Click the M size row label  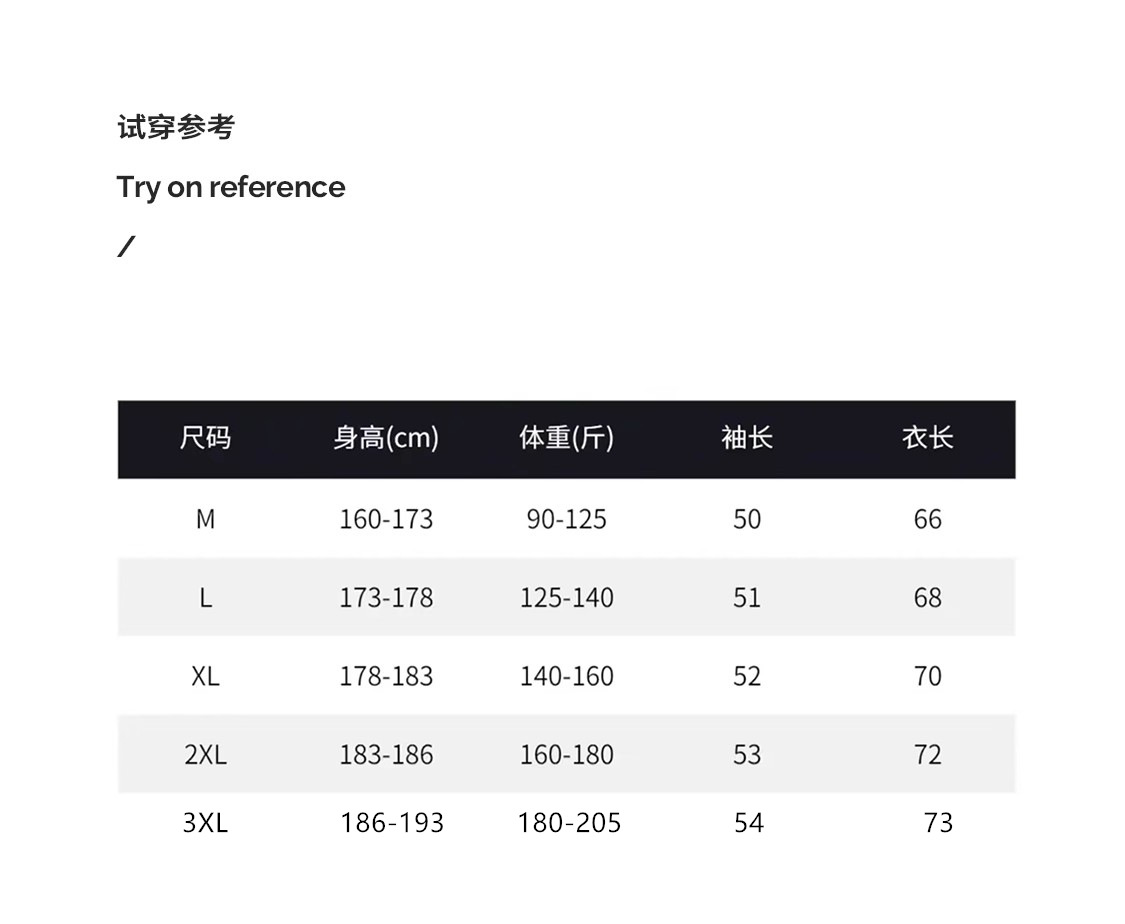[x=205, y=519]
